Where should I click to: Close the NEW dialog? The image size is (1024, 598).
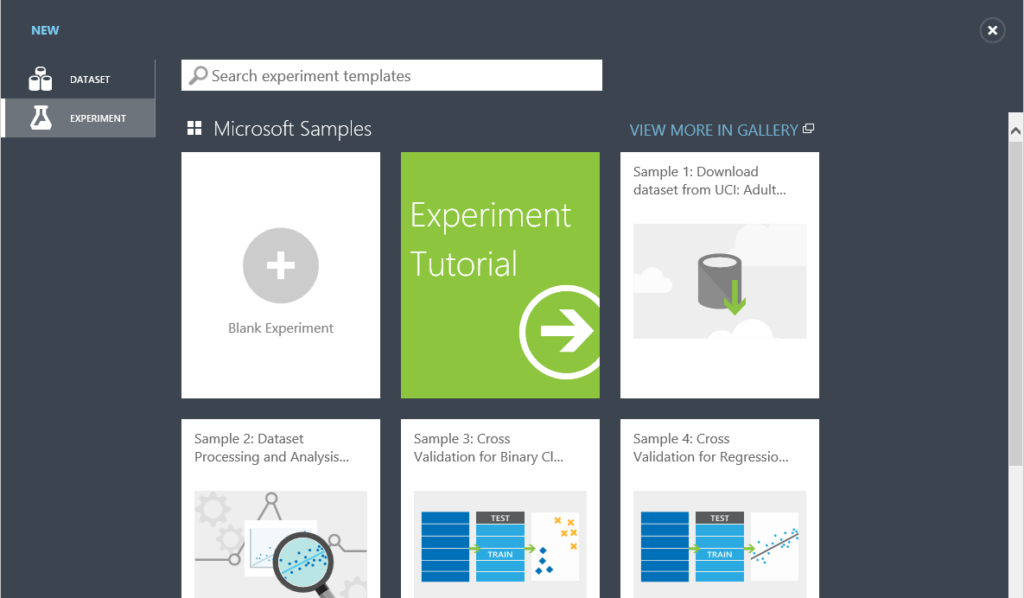pos(991,30)
